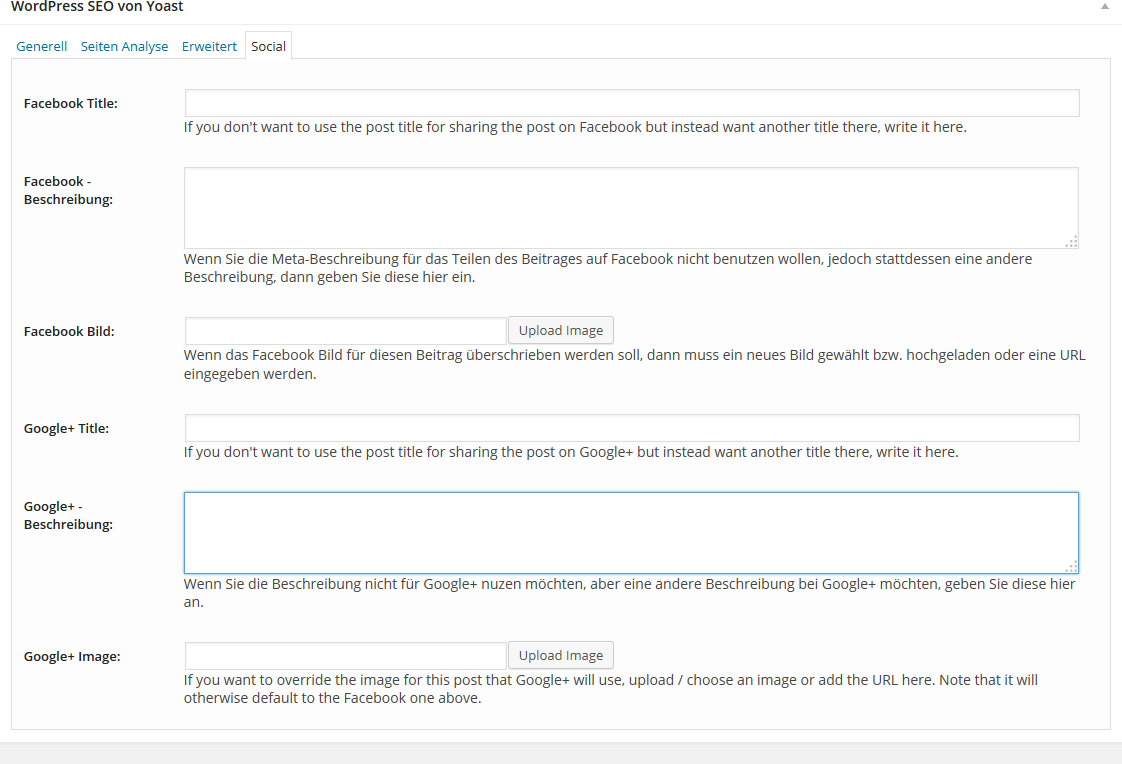
Task: Click the help text under Google+ Title
Action: click(571, 452)
